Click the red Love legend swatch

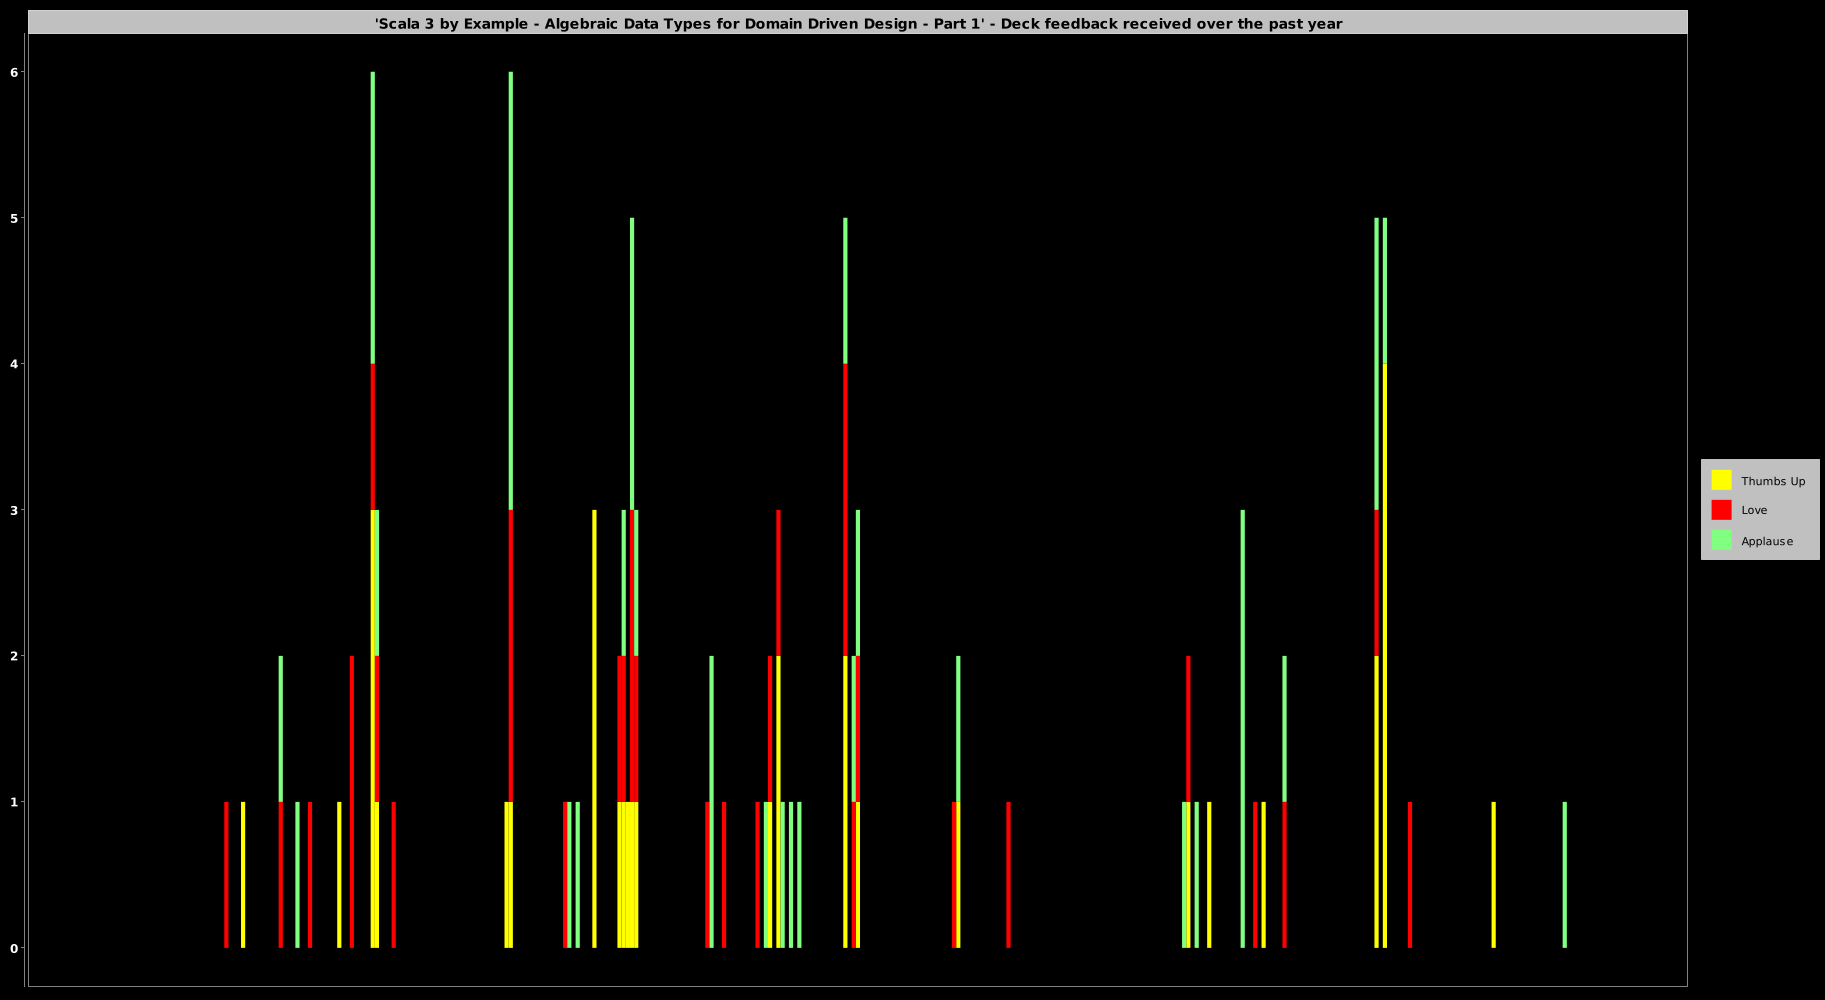(x=1721, y=510)
